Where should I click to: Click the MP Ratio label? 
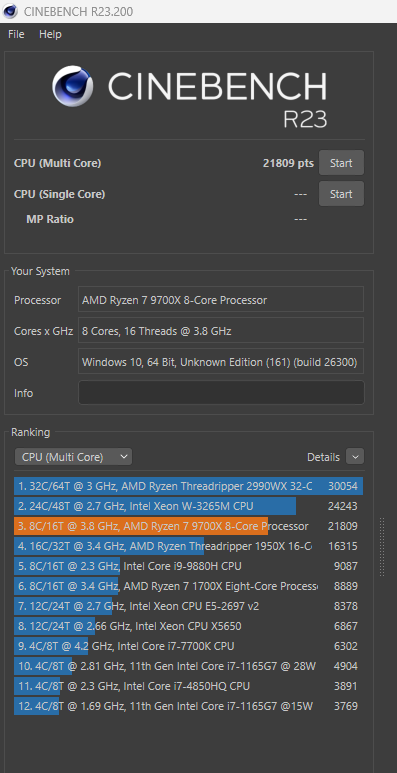click(x=50, y=219)
